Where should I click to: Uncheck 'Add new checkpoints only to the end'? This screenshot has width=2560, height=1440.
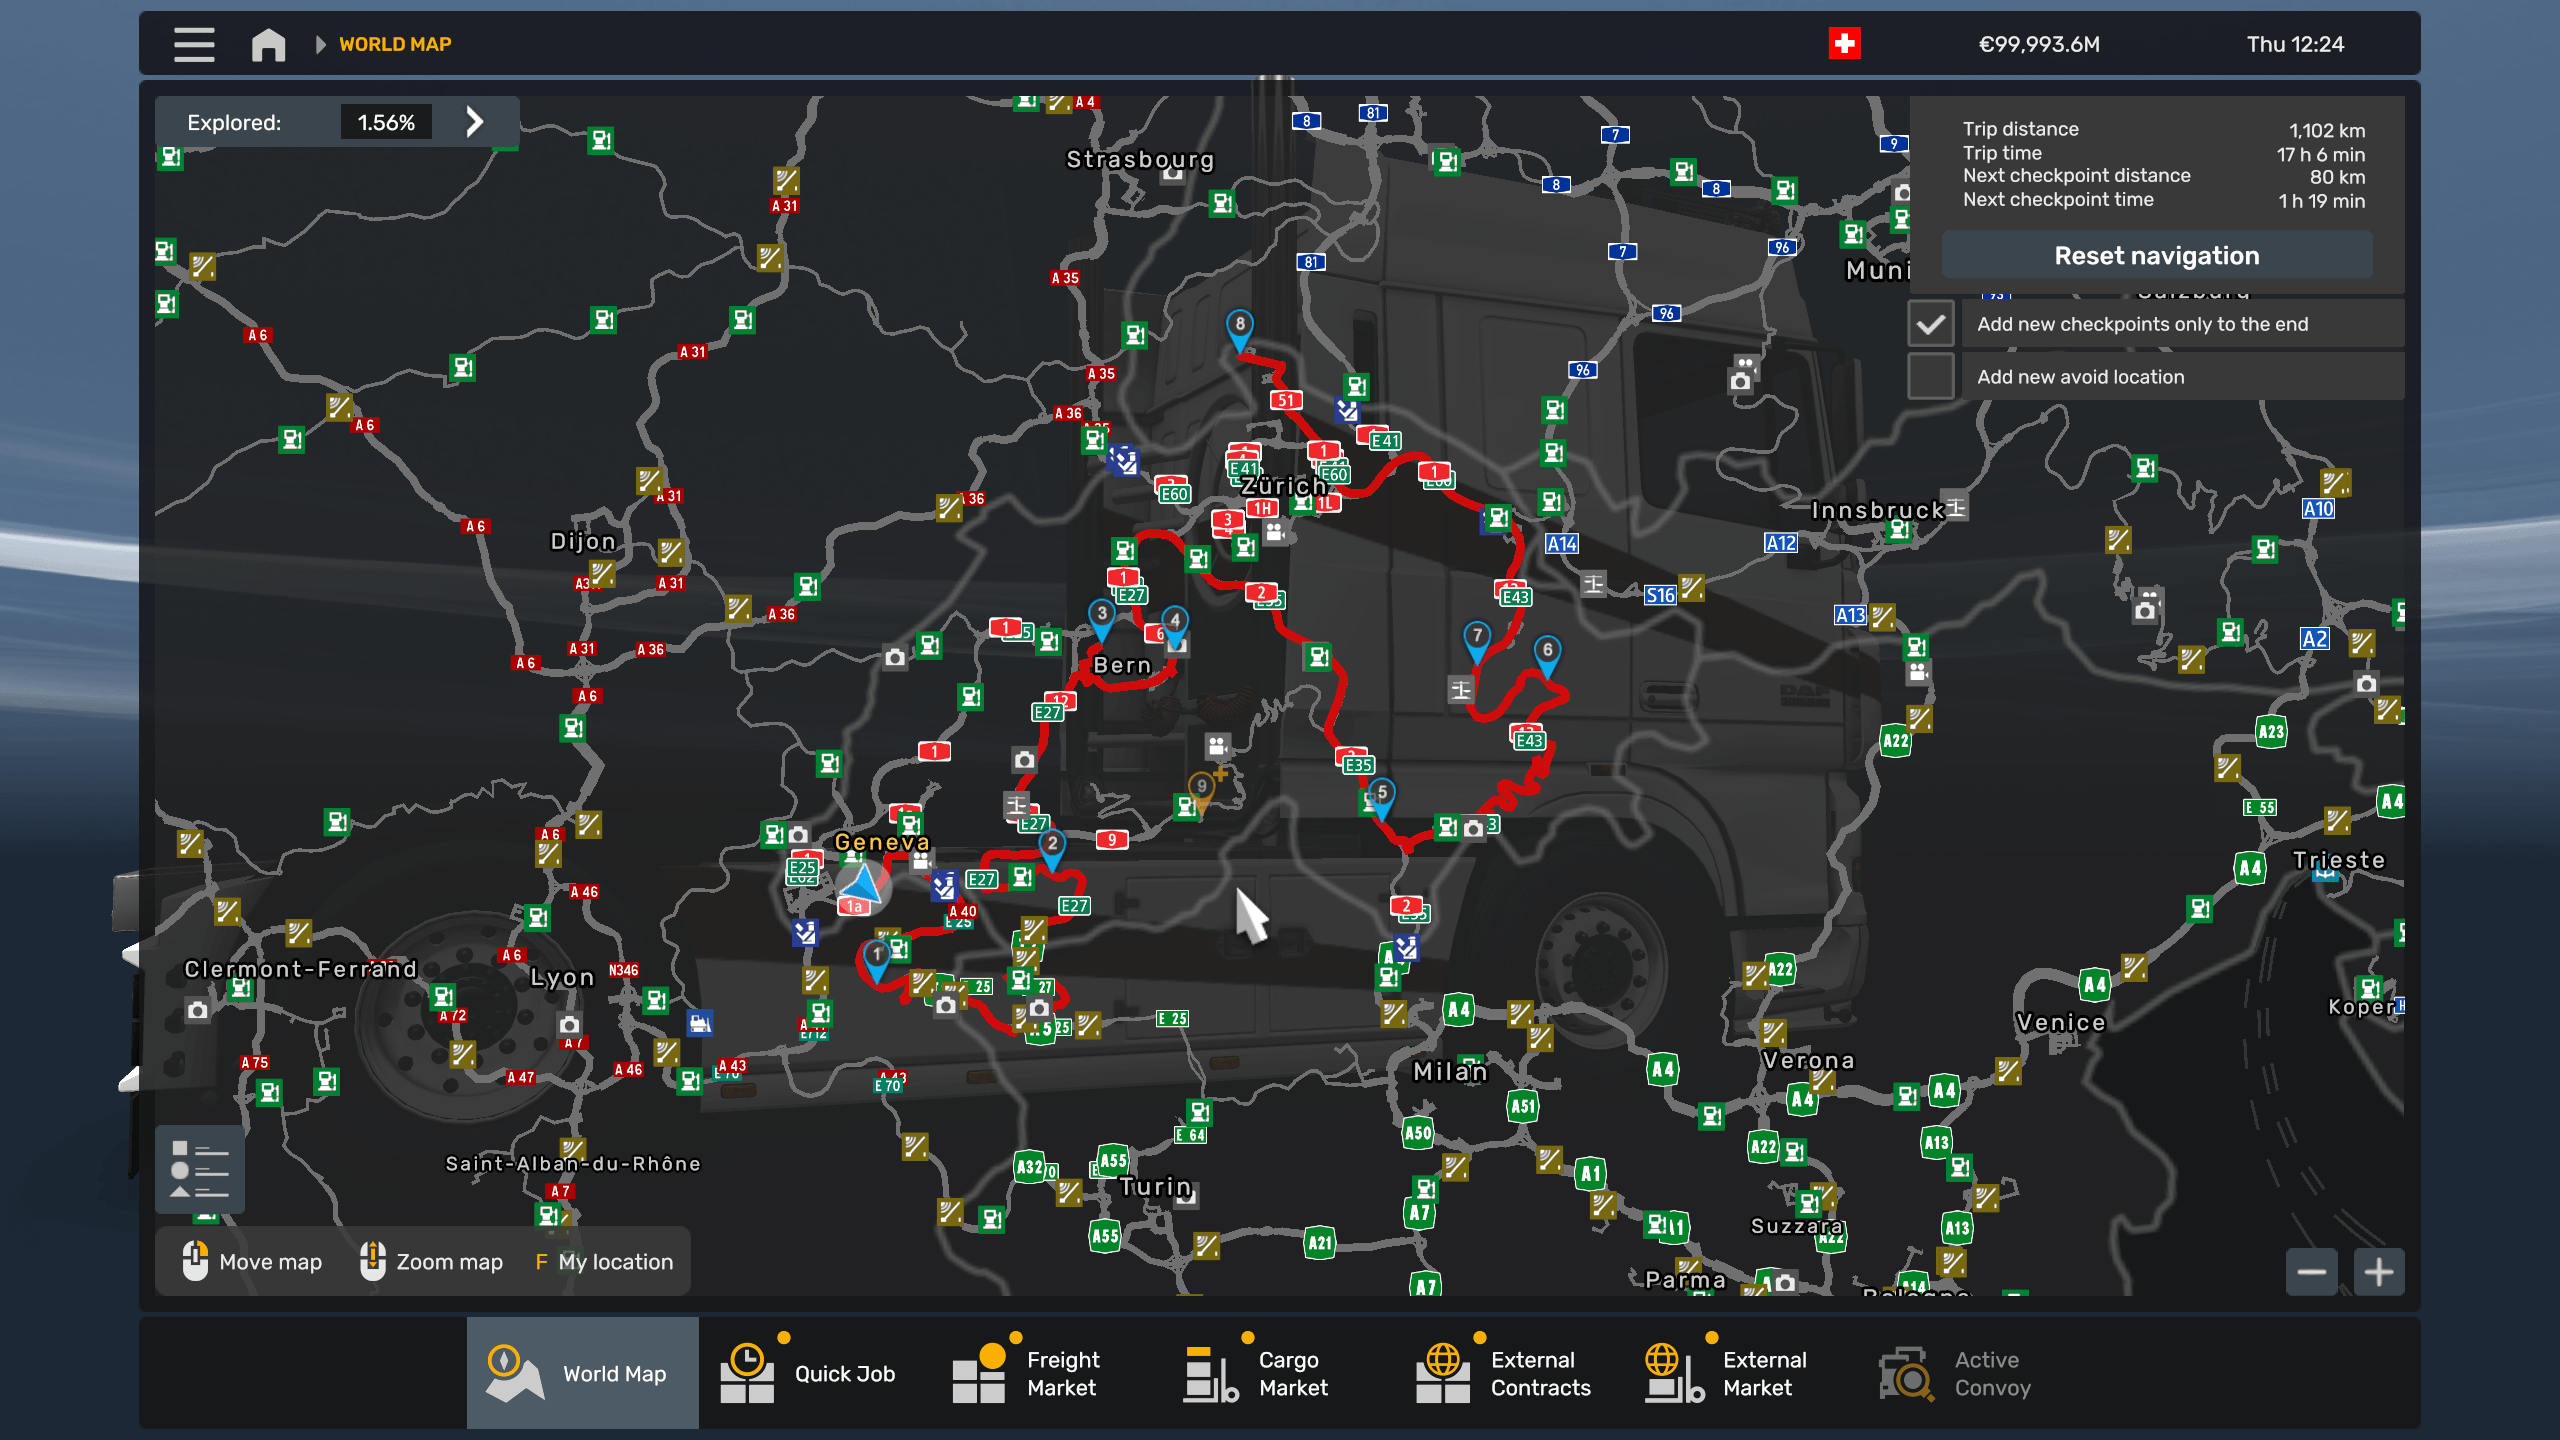[1930, 324]
